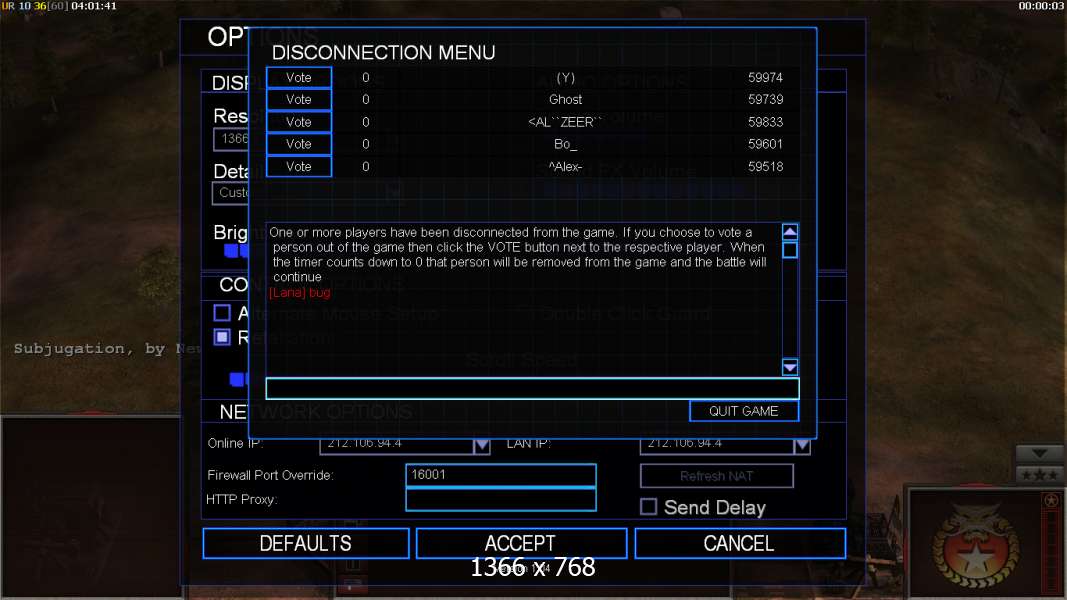The height and width of the screenshot is (600, 1067).
Task: Accept the options settings
Action: click(x=521, y=544)
